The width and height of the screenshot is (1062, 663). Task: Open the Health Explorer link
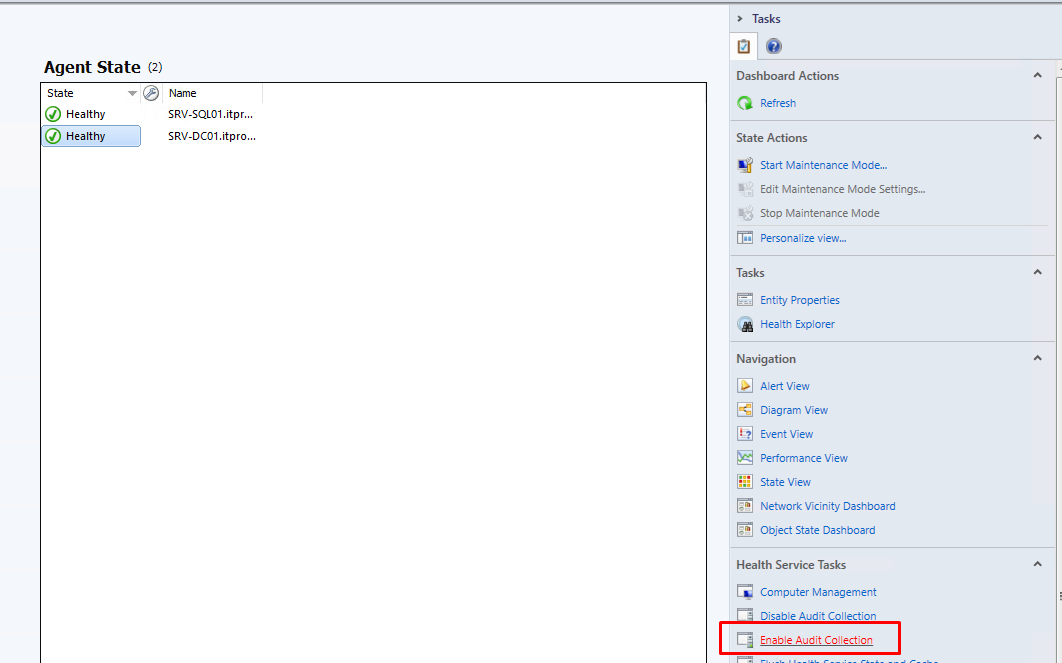tap(797, 324)
